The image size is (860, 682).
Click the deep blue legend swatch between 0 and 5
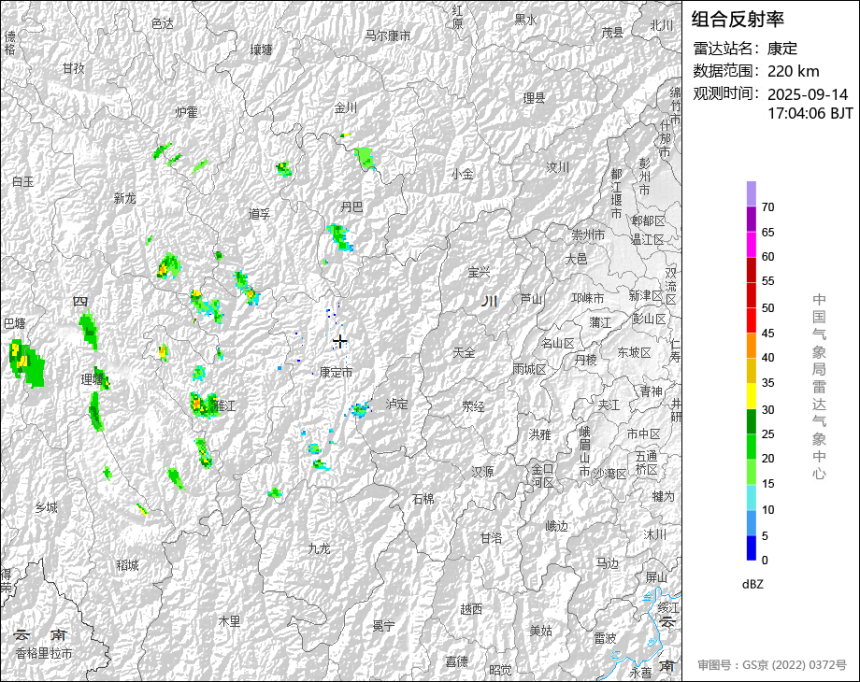pos(751,548)
